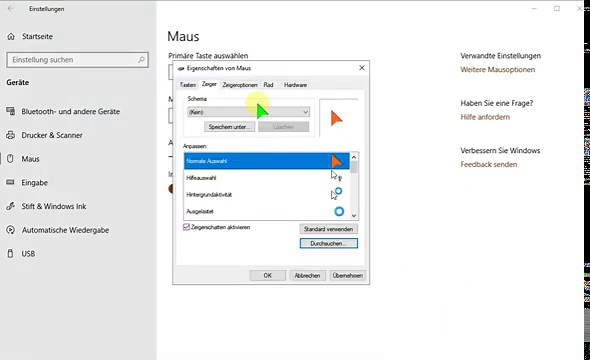Switch to the Rad tab
Viewport: 590px width, 360px height.
click(268, 85)
